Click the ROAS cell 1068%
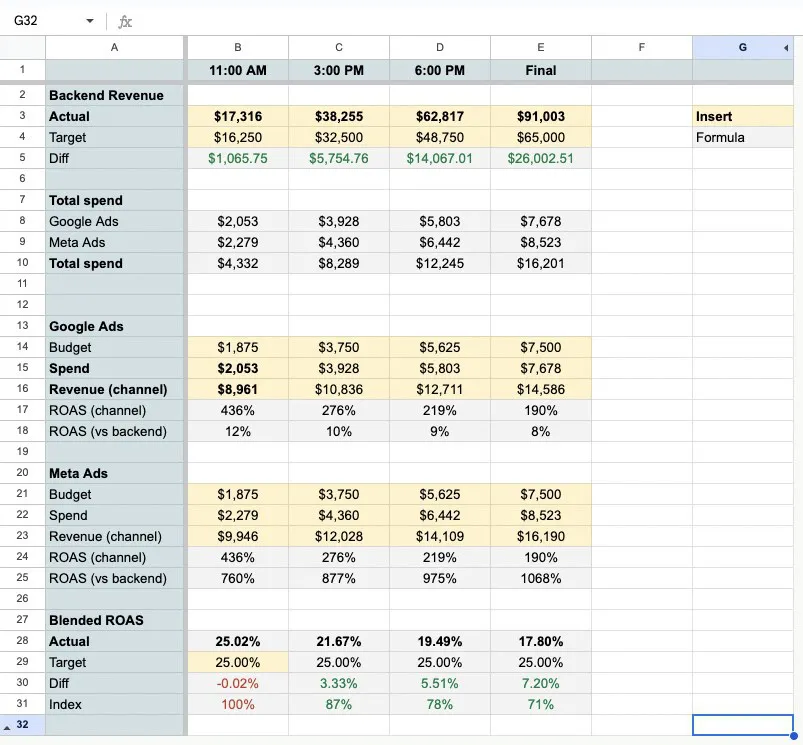803x745 pixels. [540, 578]
